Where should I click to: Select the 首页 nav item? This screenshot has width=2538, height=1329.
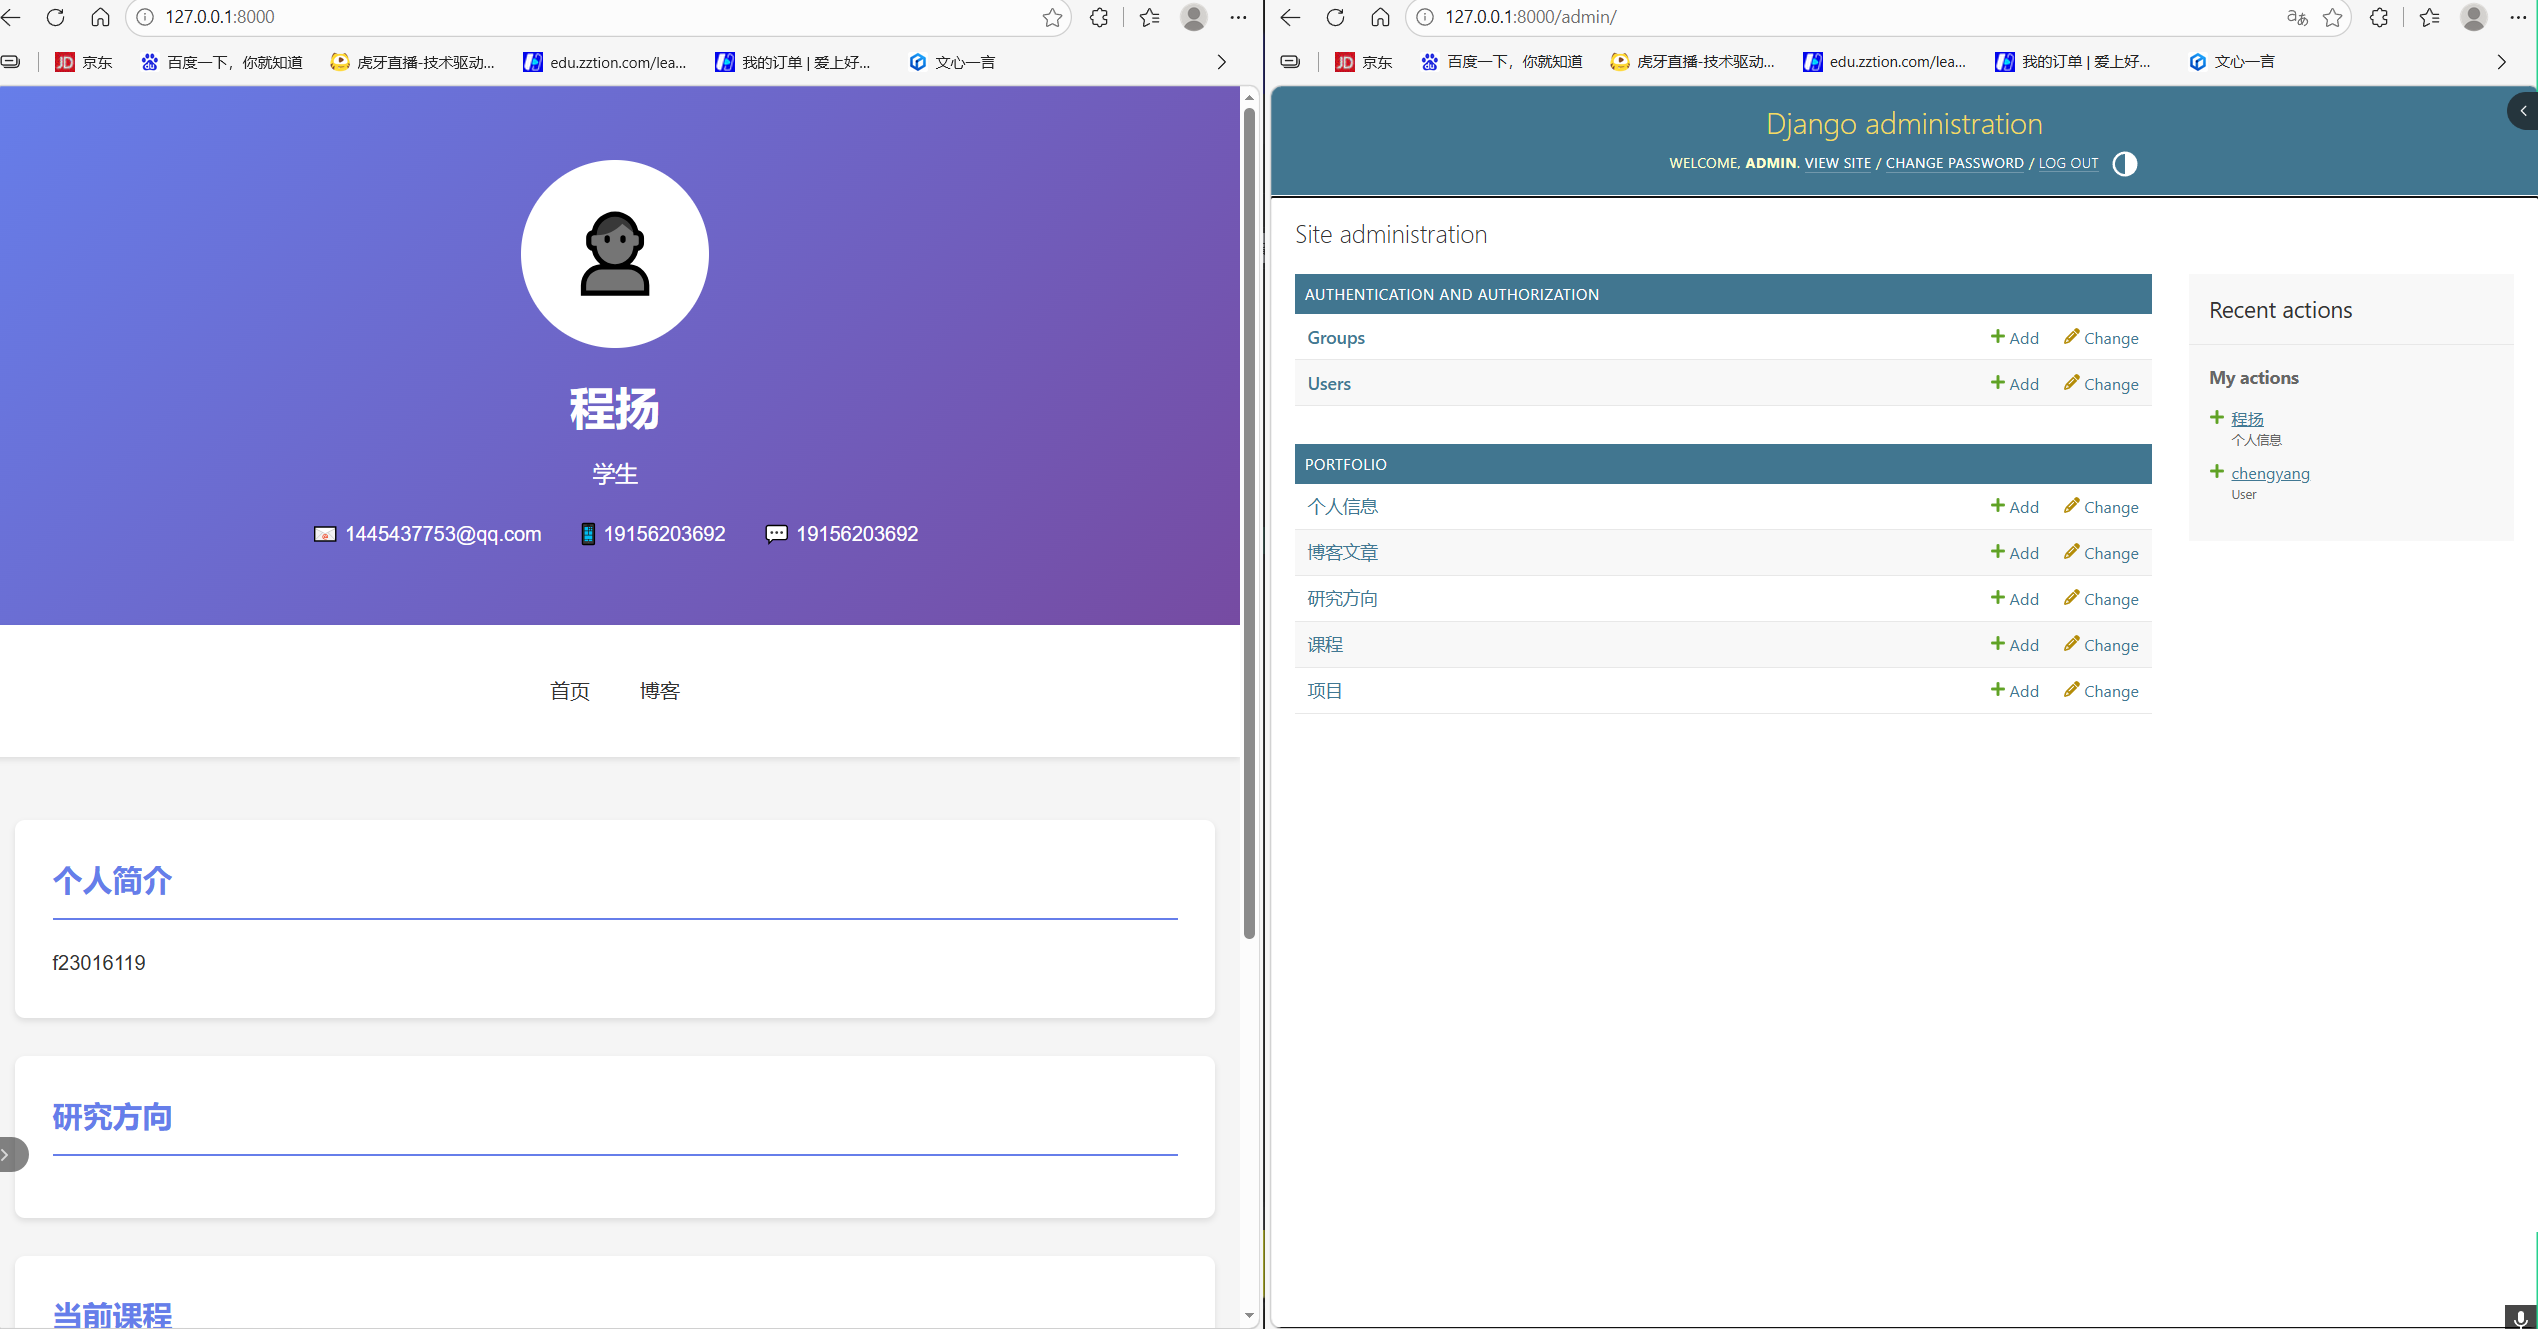(x=570, y=691)
